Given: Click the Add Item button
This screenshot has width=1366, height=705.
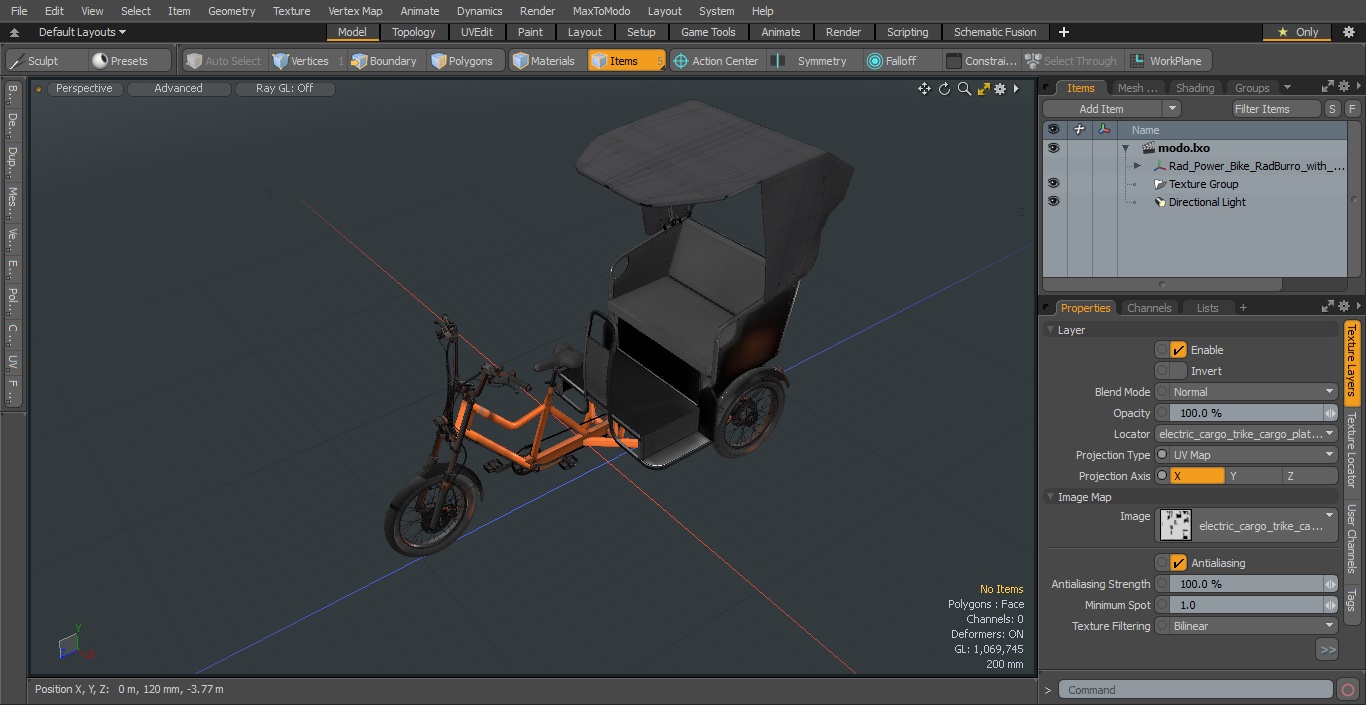Looking at the screenshot, I should [x=1102, y=109].
